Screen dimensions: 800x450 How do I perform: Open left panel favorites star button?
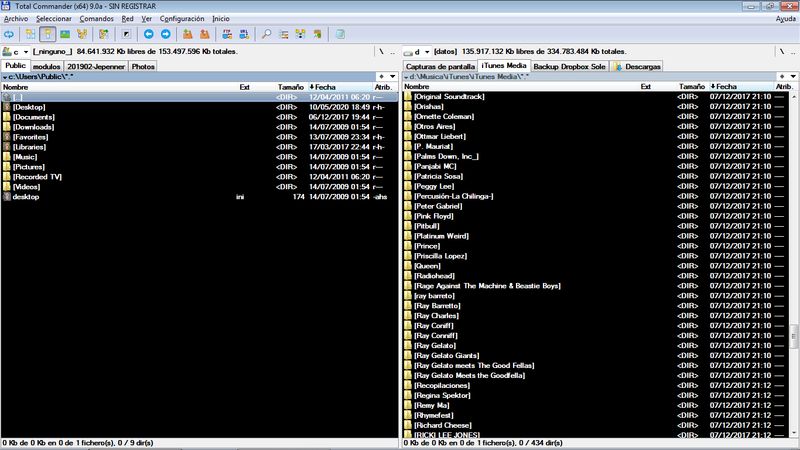(x=381, y=77)
